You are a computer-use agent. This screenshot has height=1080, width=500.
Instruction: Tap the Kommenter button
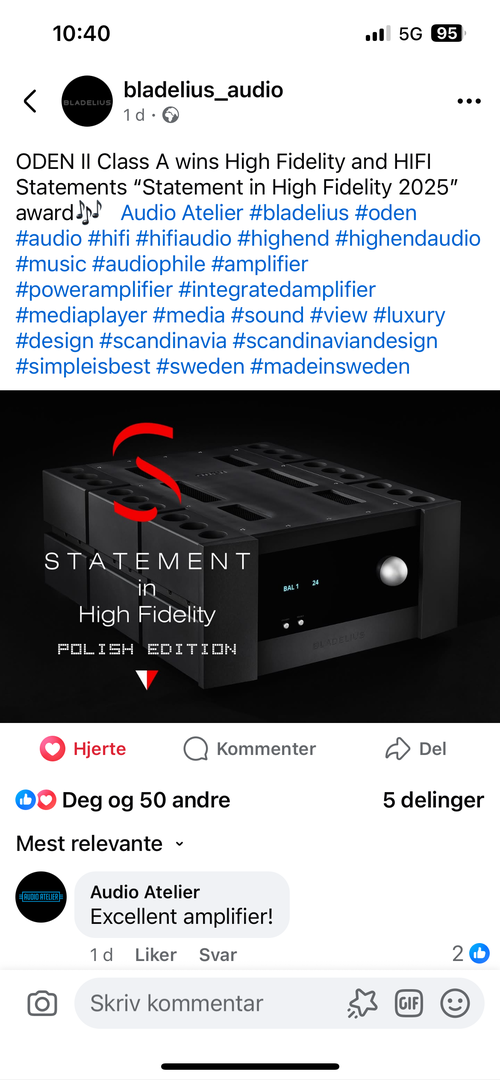click(x=249, y=749)
